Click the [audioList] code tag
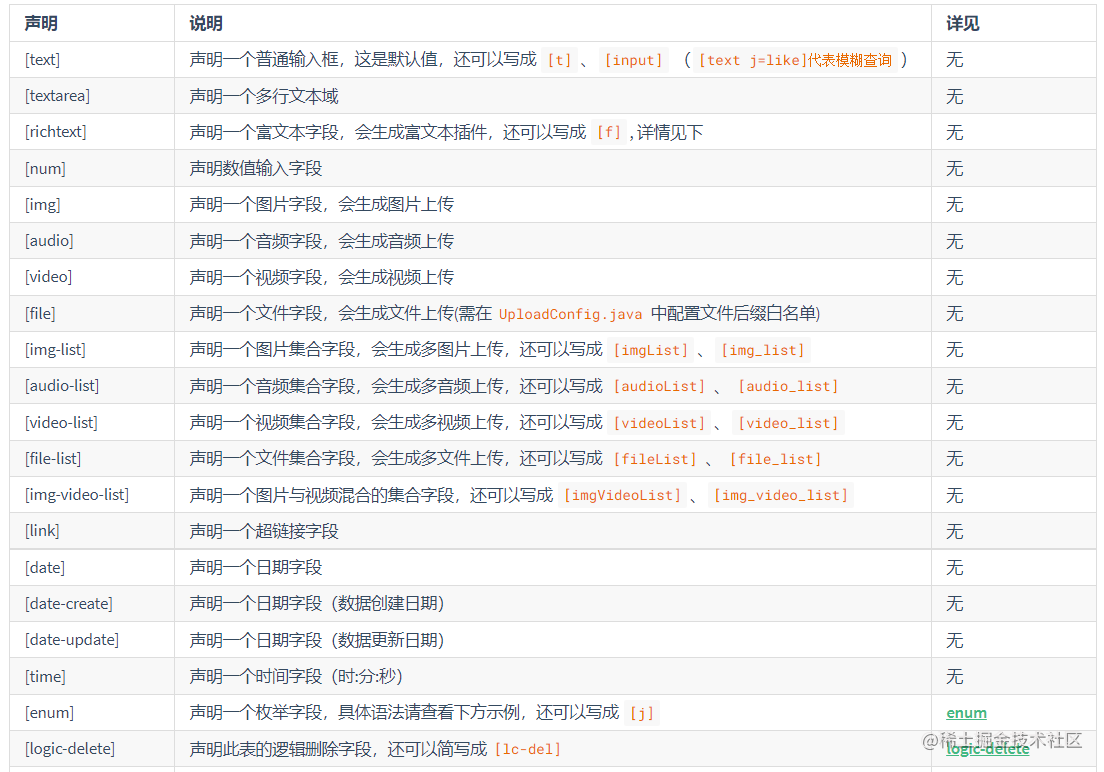The width and height of the screenshot is (1104, 772). click(659, 386)
